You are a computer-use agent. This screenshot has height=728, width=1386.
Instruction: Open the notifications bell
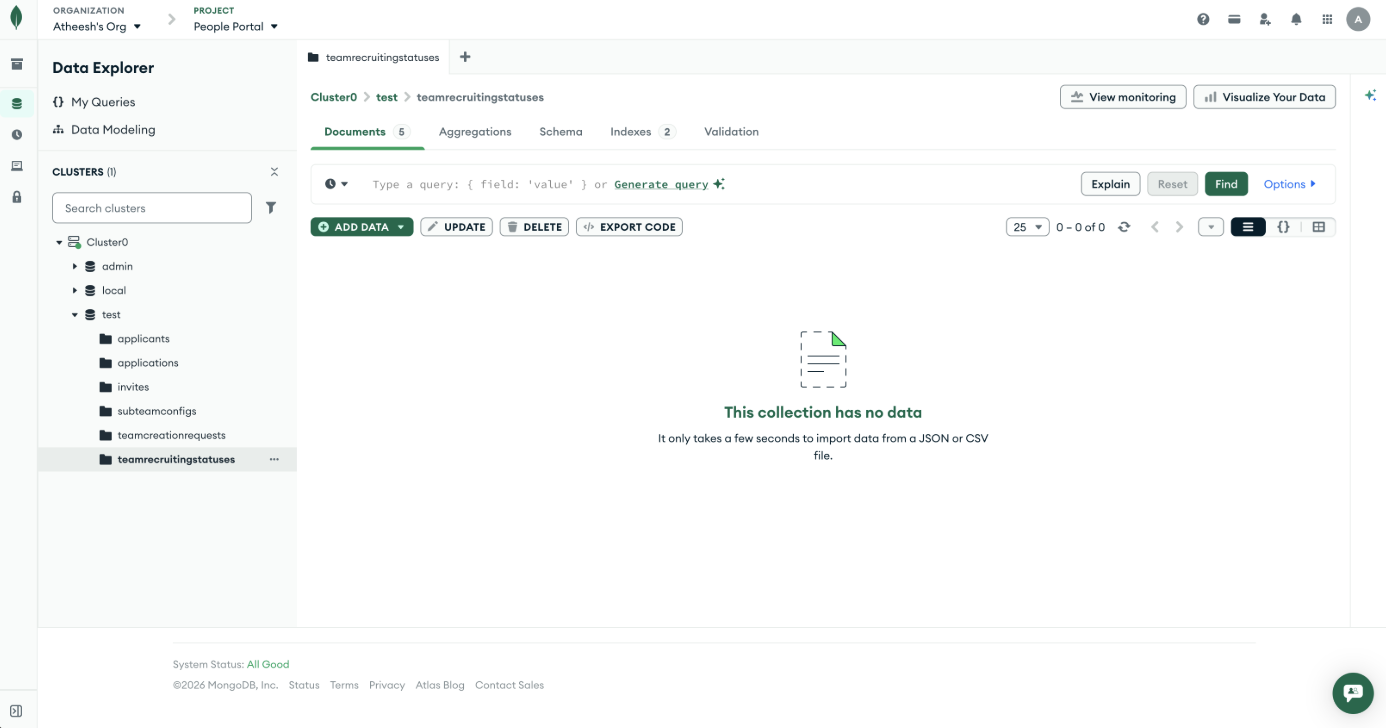click(x=1296, y=18)
